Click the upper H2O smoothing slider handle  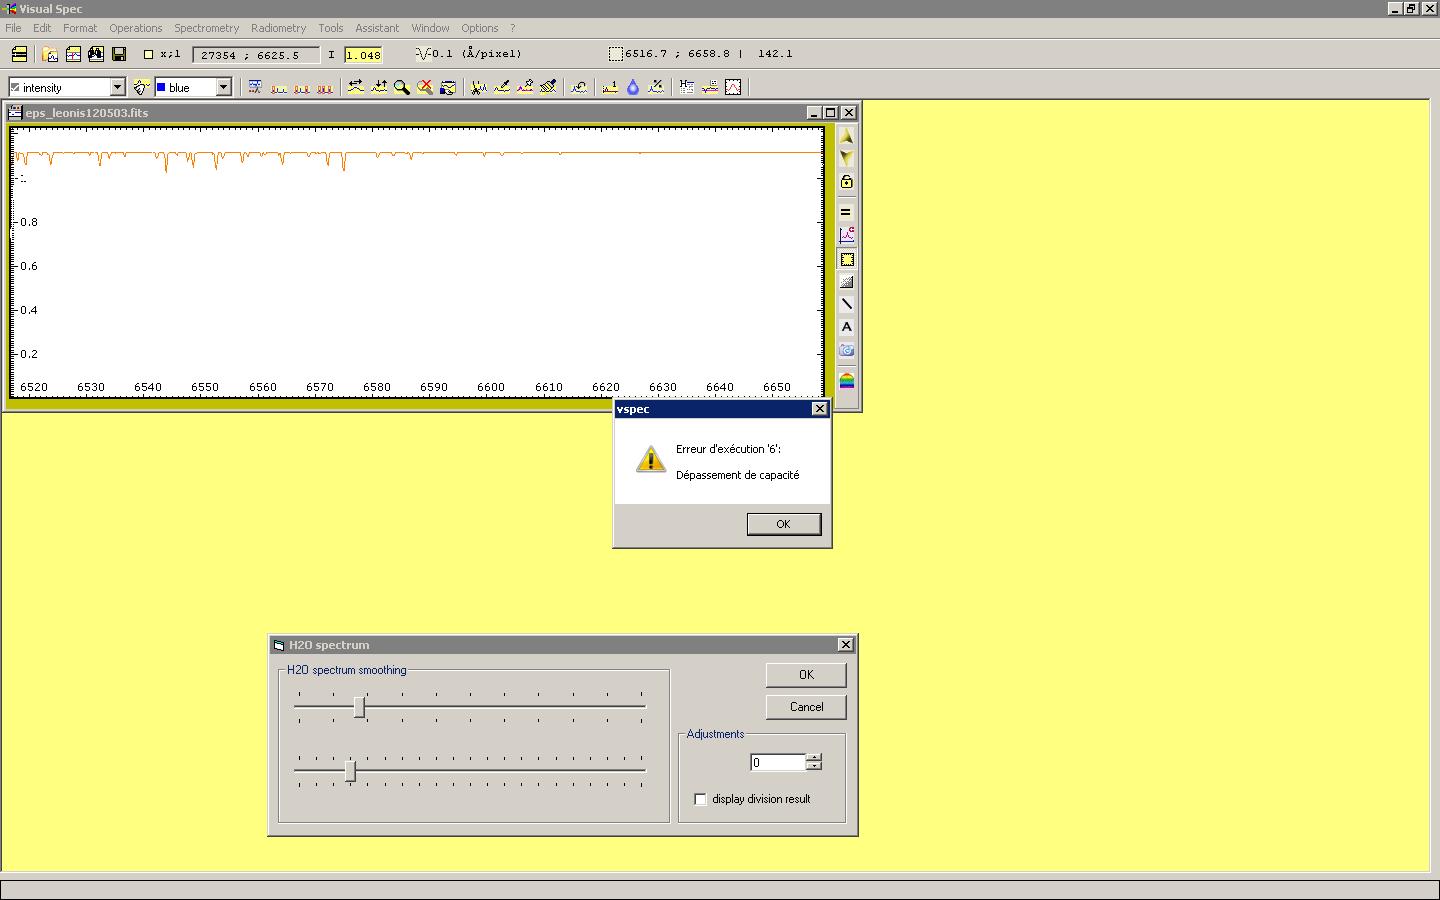359,708
